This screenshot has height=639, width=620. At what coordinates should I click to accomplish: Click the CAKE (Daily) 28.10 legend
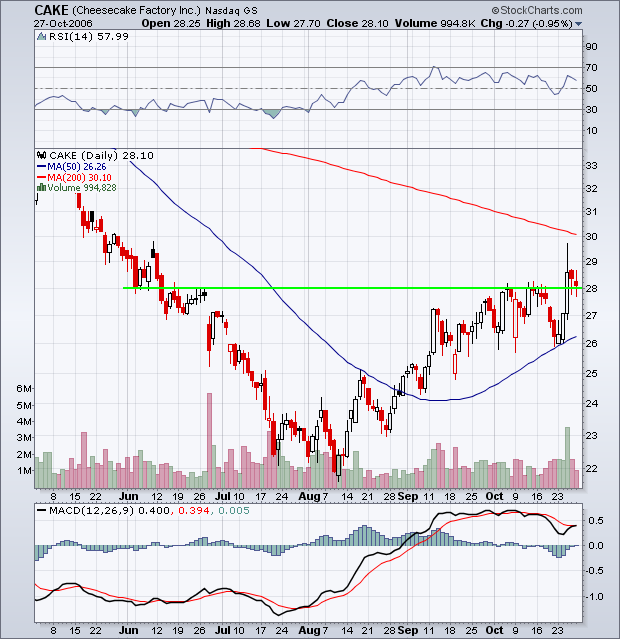(101, 155)
